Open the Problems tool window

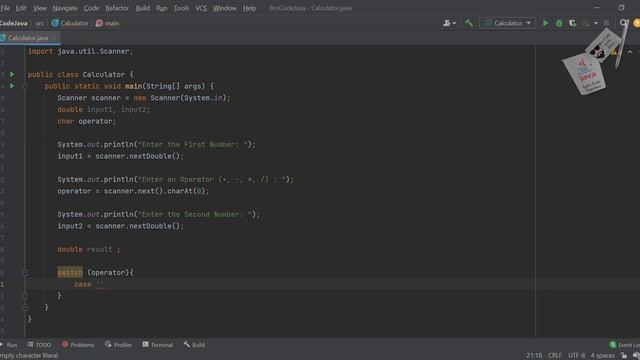pyautogui.click(x=78, y=345)
